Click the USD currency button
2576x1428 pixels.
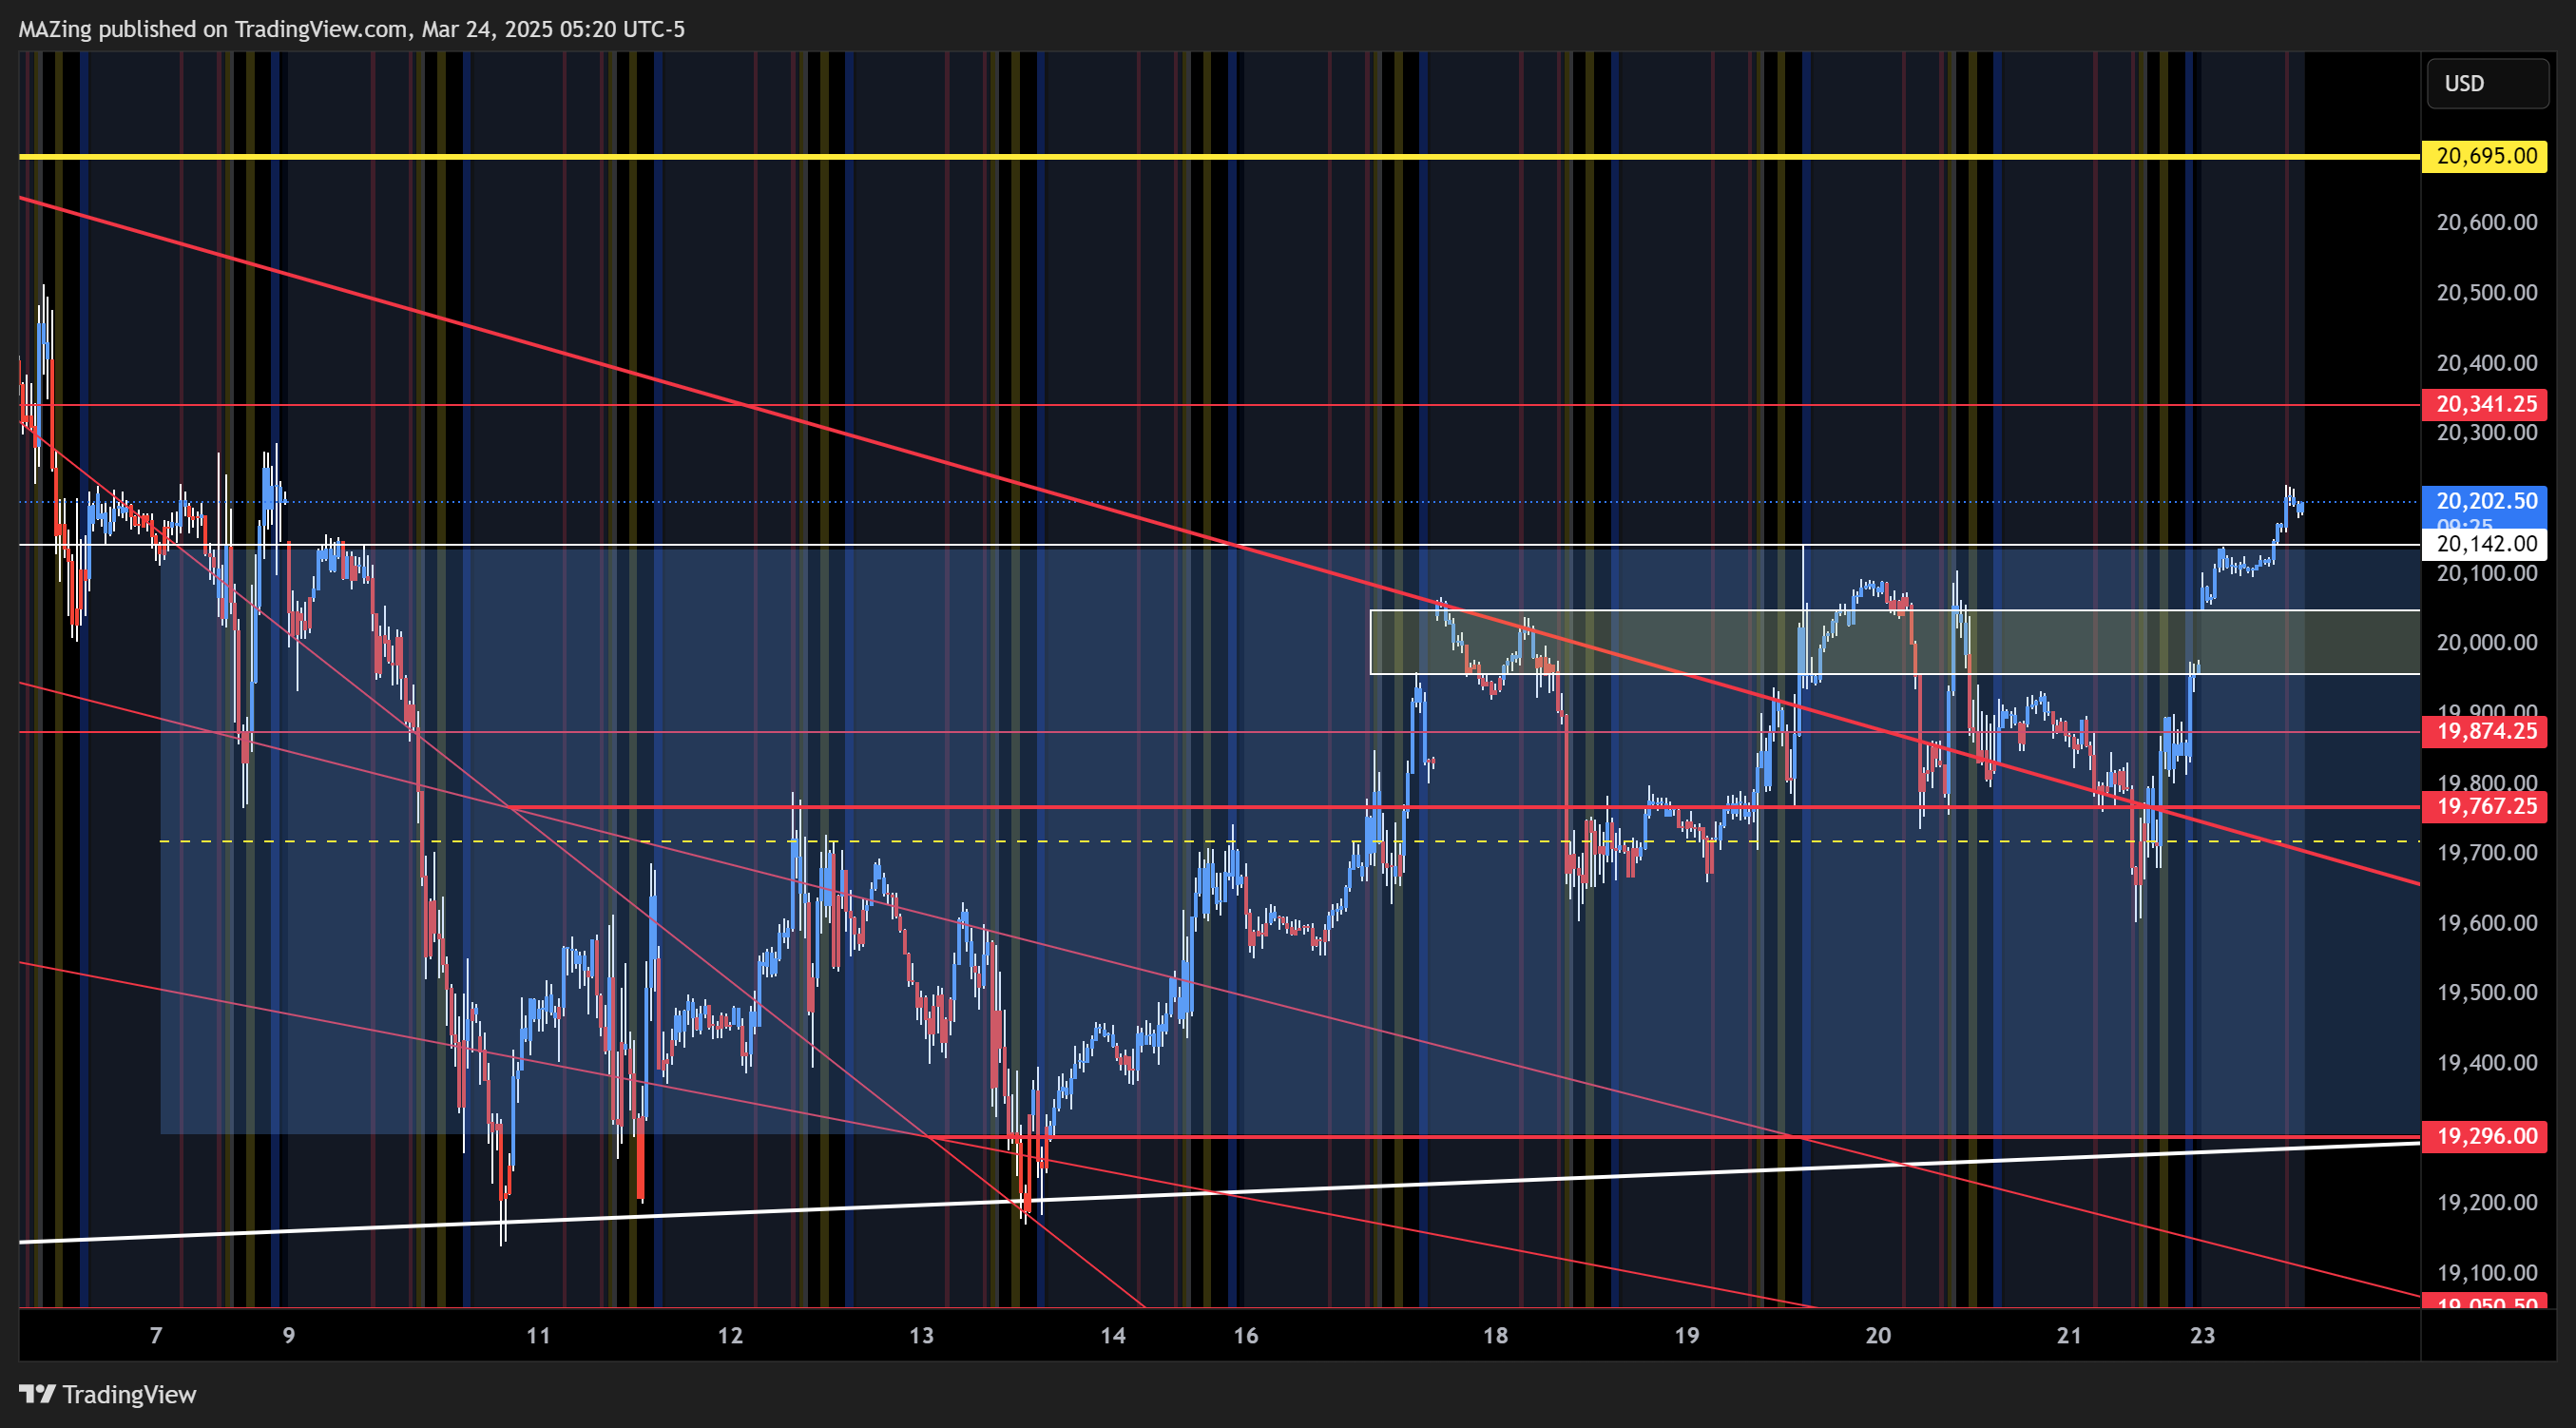click(2487, 83)
